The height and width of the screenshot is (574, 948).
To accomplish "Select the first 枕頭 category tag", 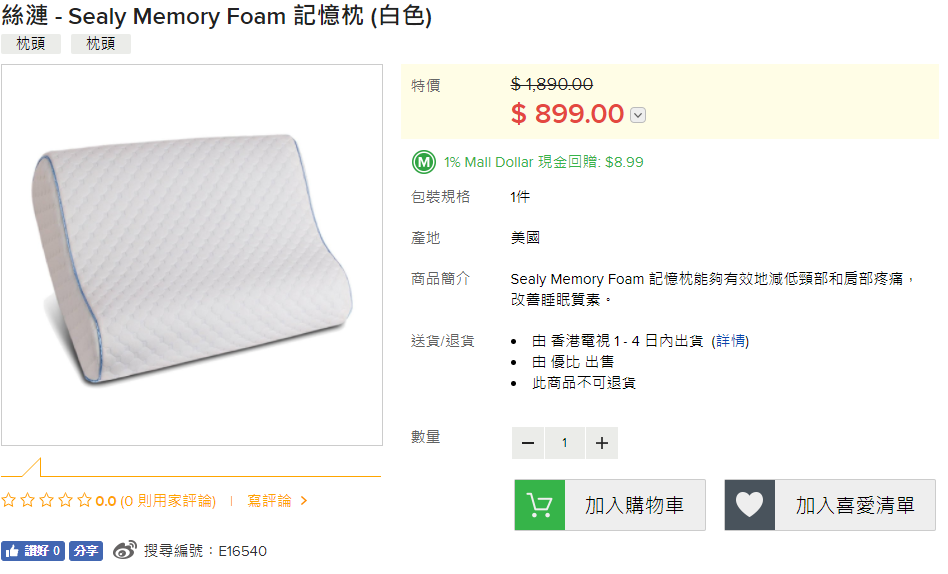I will coord(31,44).
